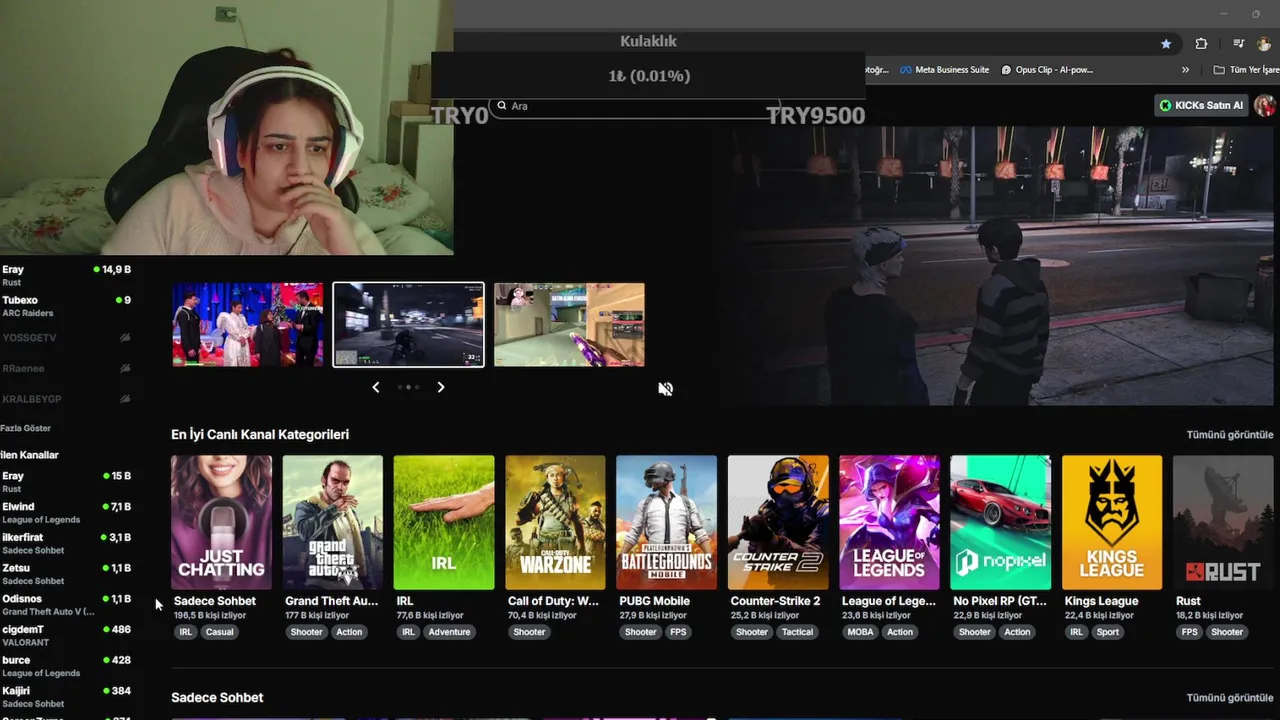This screenshot has height=720, width=1280.
Task: Click the Action tag under Grand Theft Auto
Action: (x=349, y=632)
